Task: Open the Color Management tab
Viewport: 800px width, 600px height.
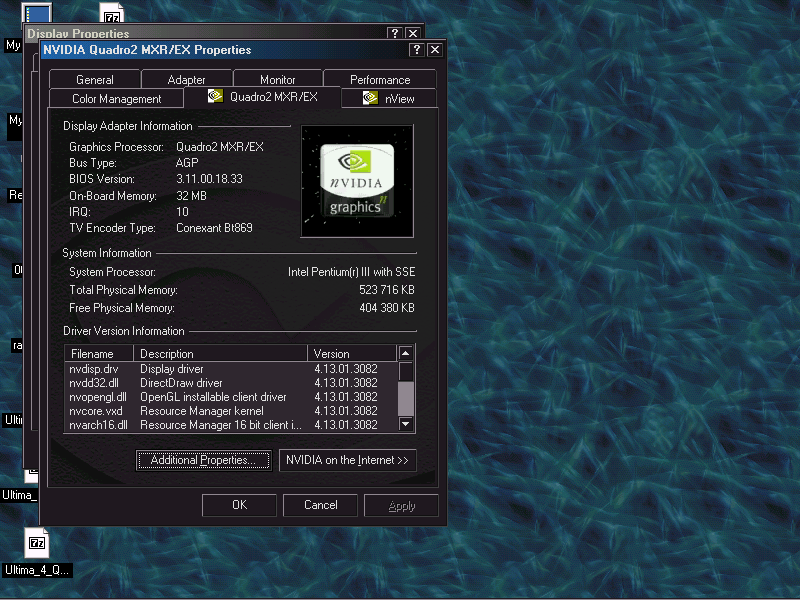Action: [x=116, y=98]
